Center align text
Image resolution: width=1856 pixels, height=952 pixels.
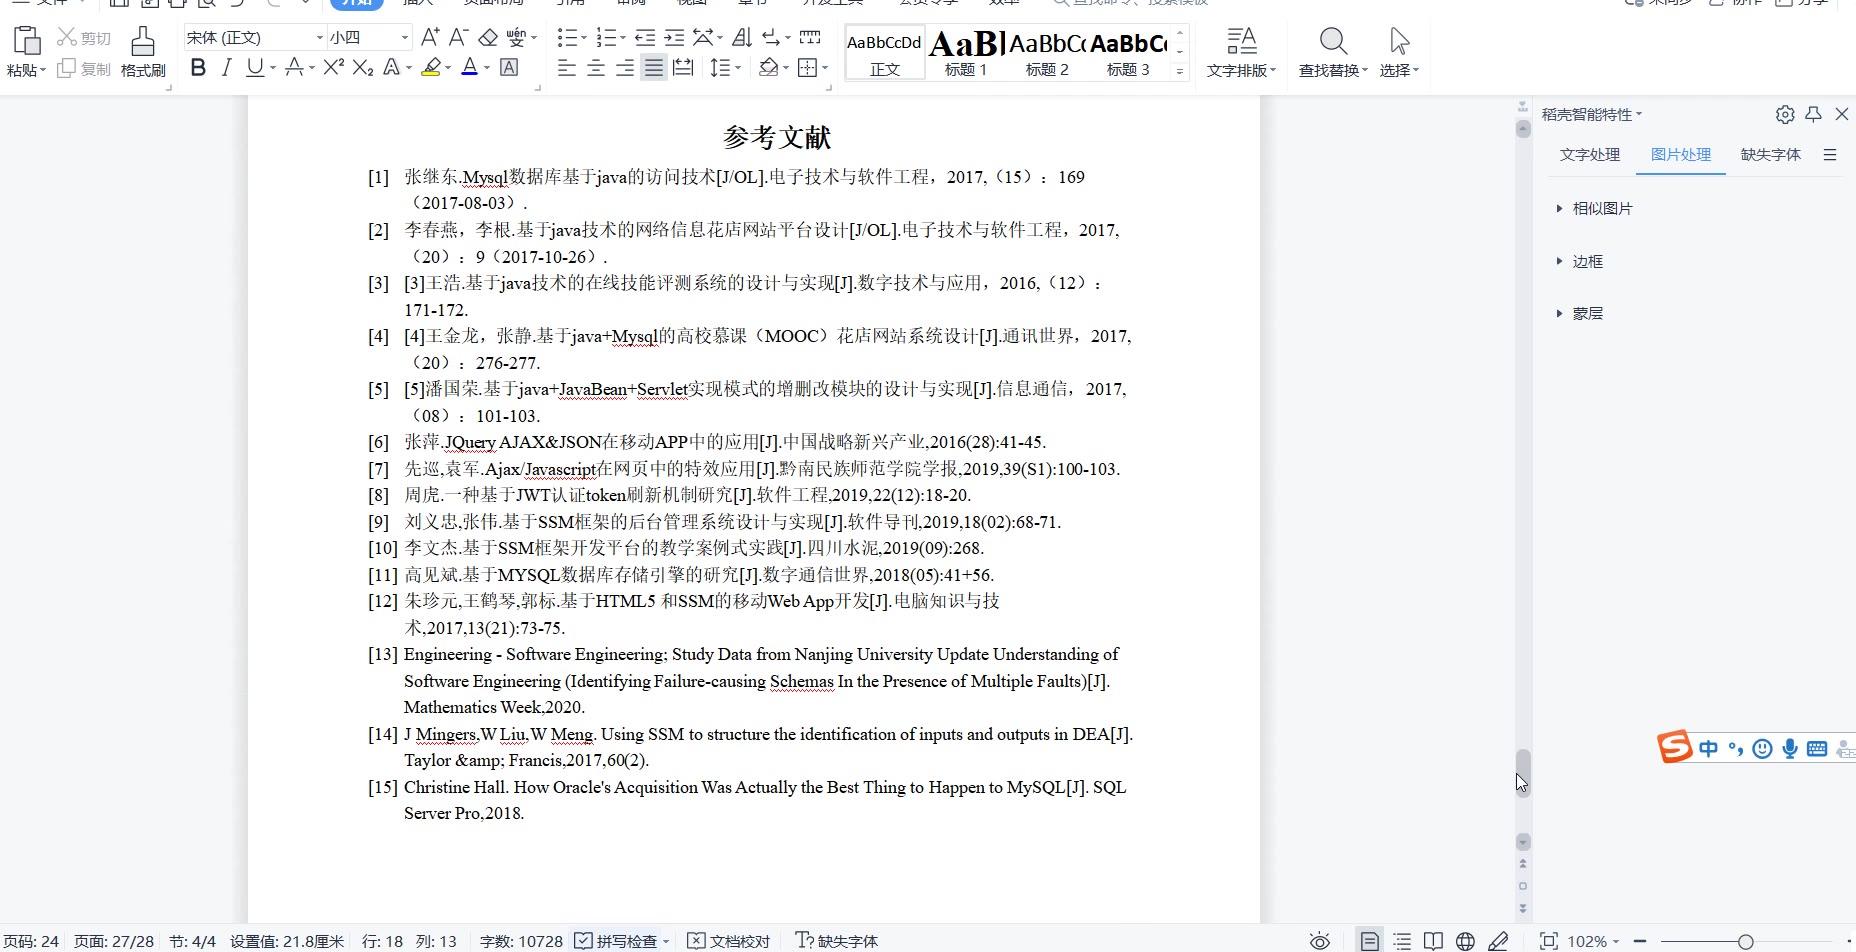596,68
